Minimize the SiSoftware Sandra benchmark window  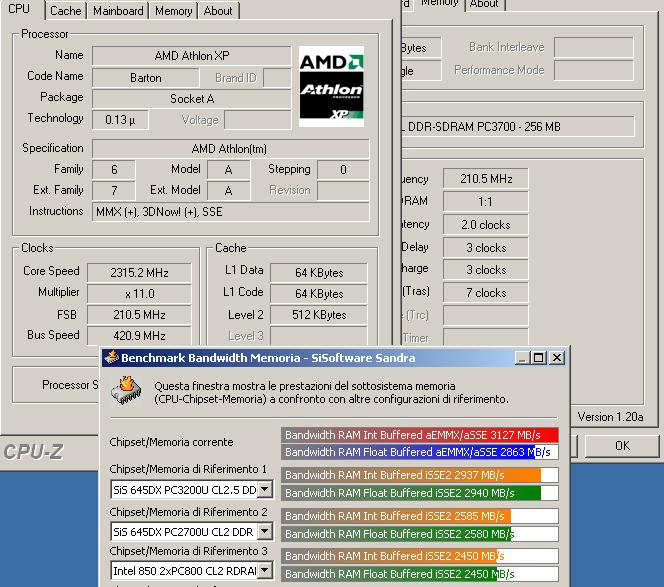(x=522, y=358)
